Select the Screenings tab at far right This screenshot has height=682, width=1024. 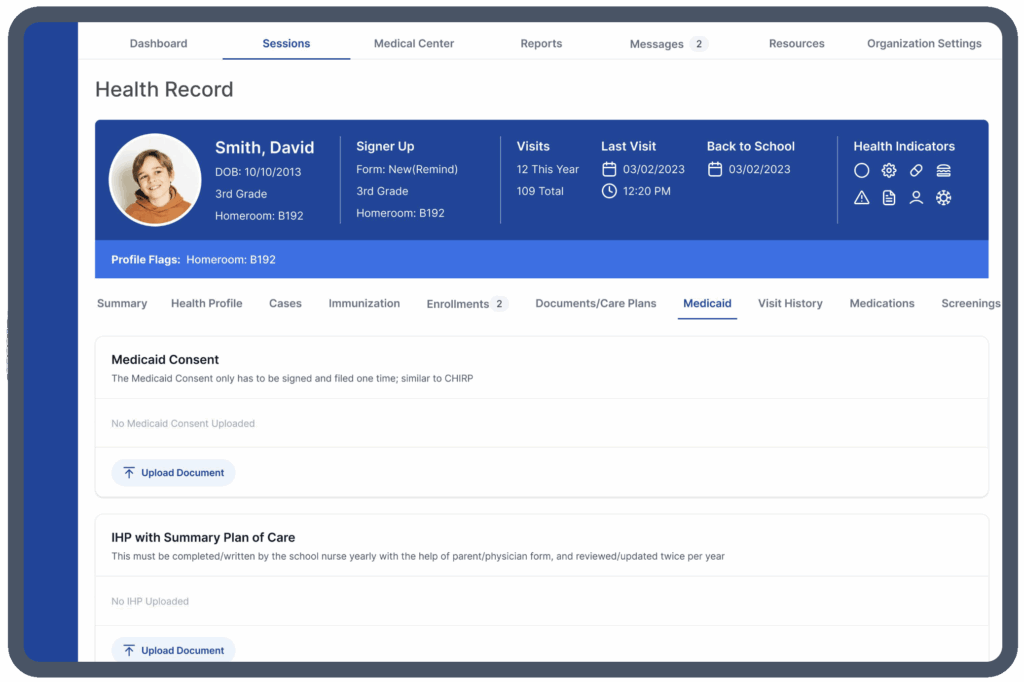[971, 303]
